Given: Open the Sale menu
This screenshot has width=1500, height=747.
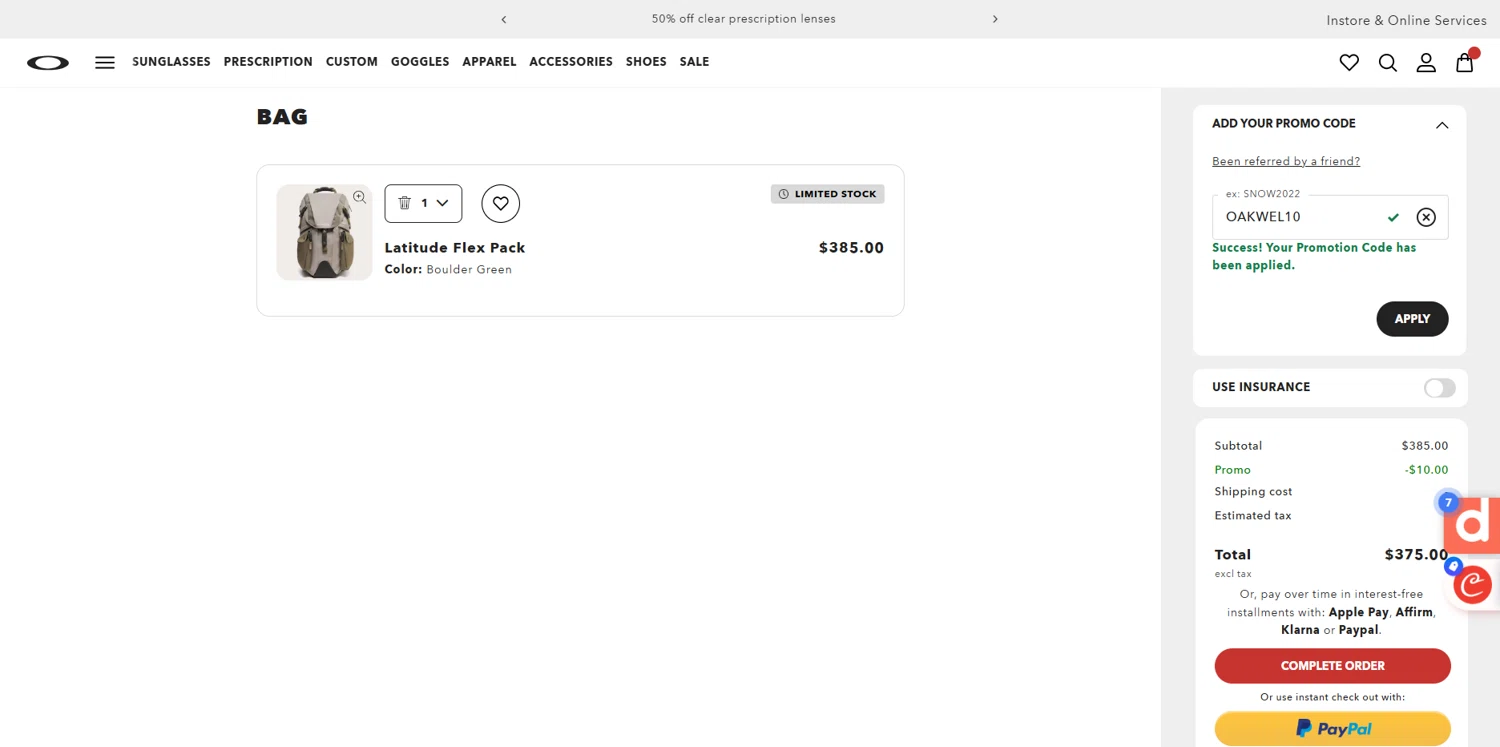Looking at the screenshot, I should tap(694, 62).
